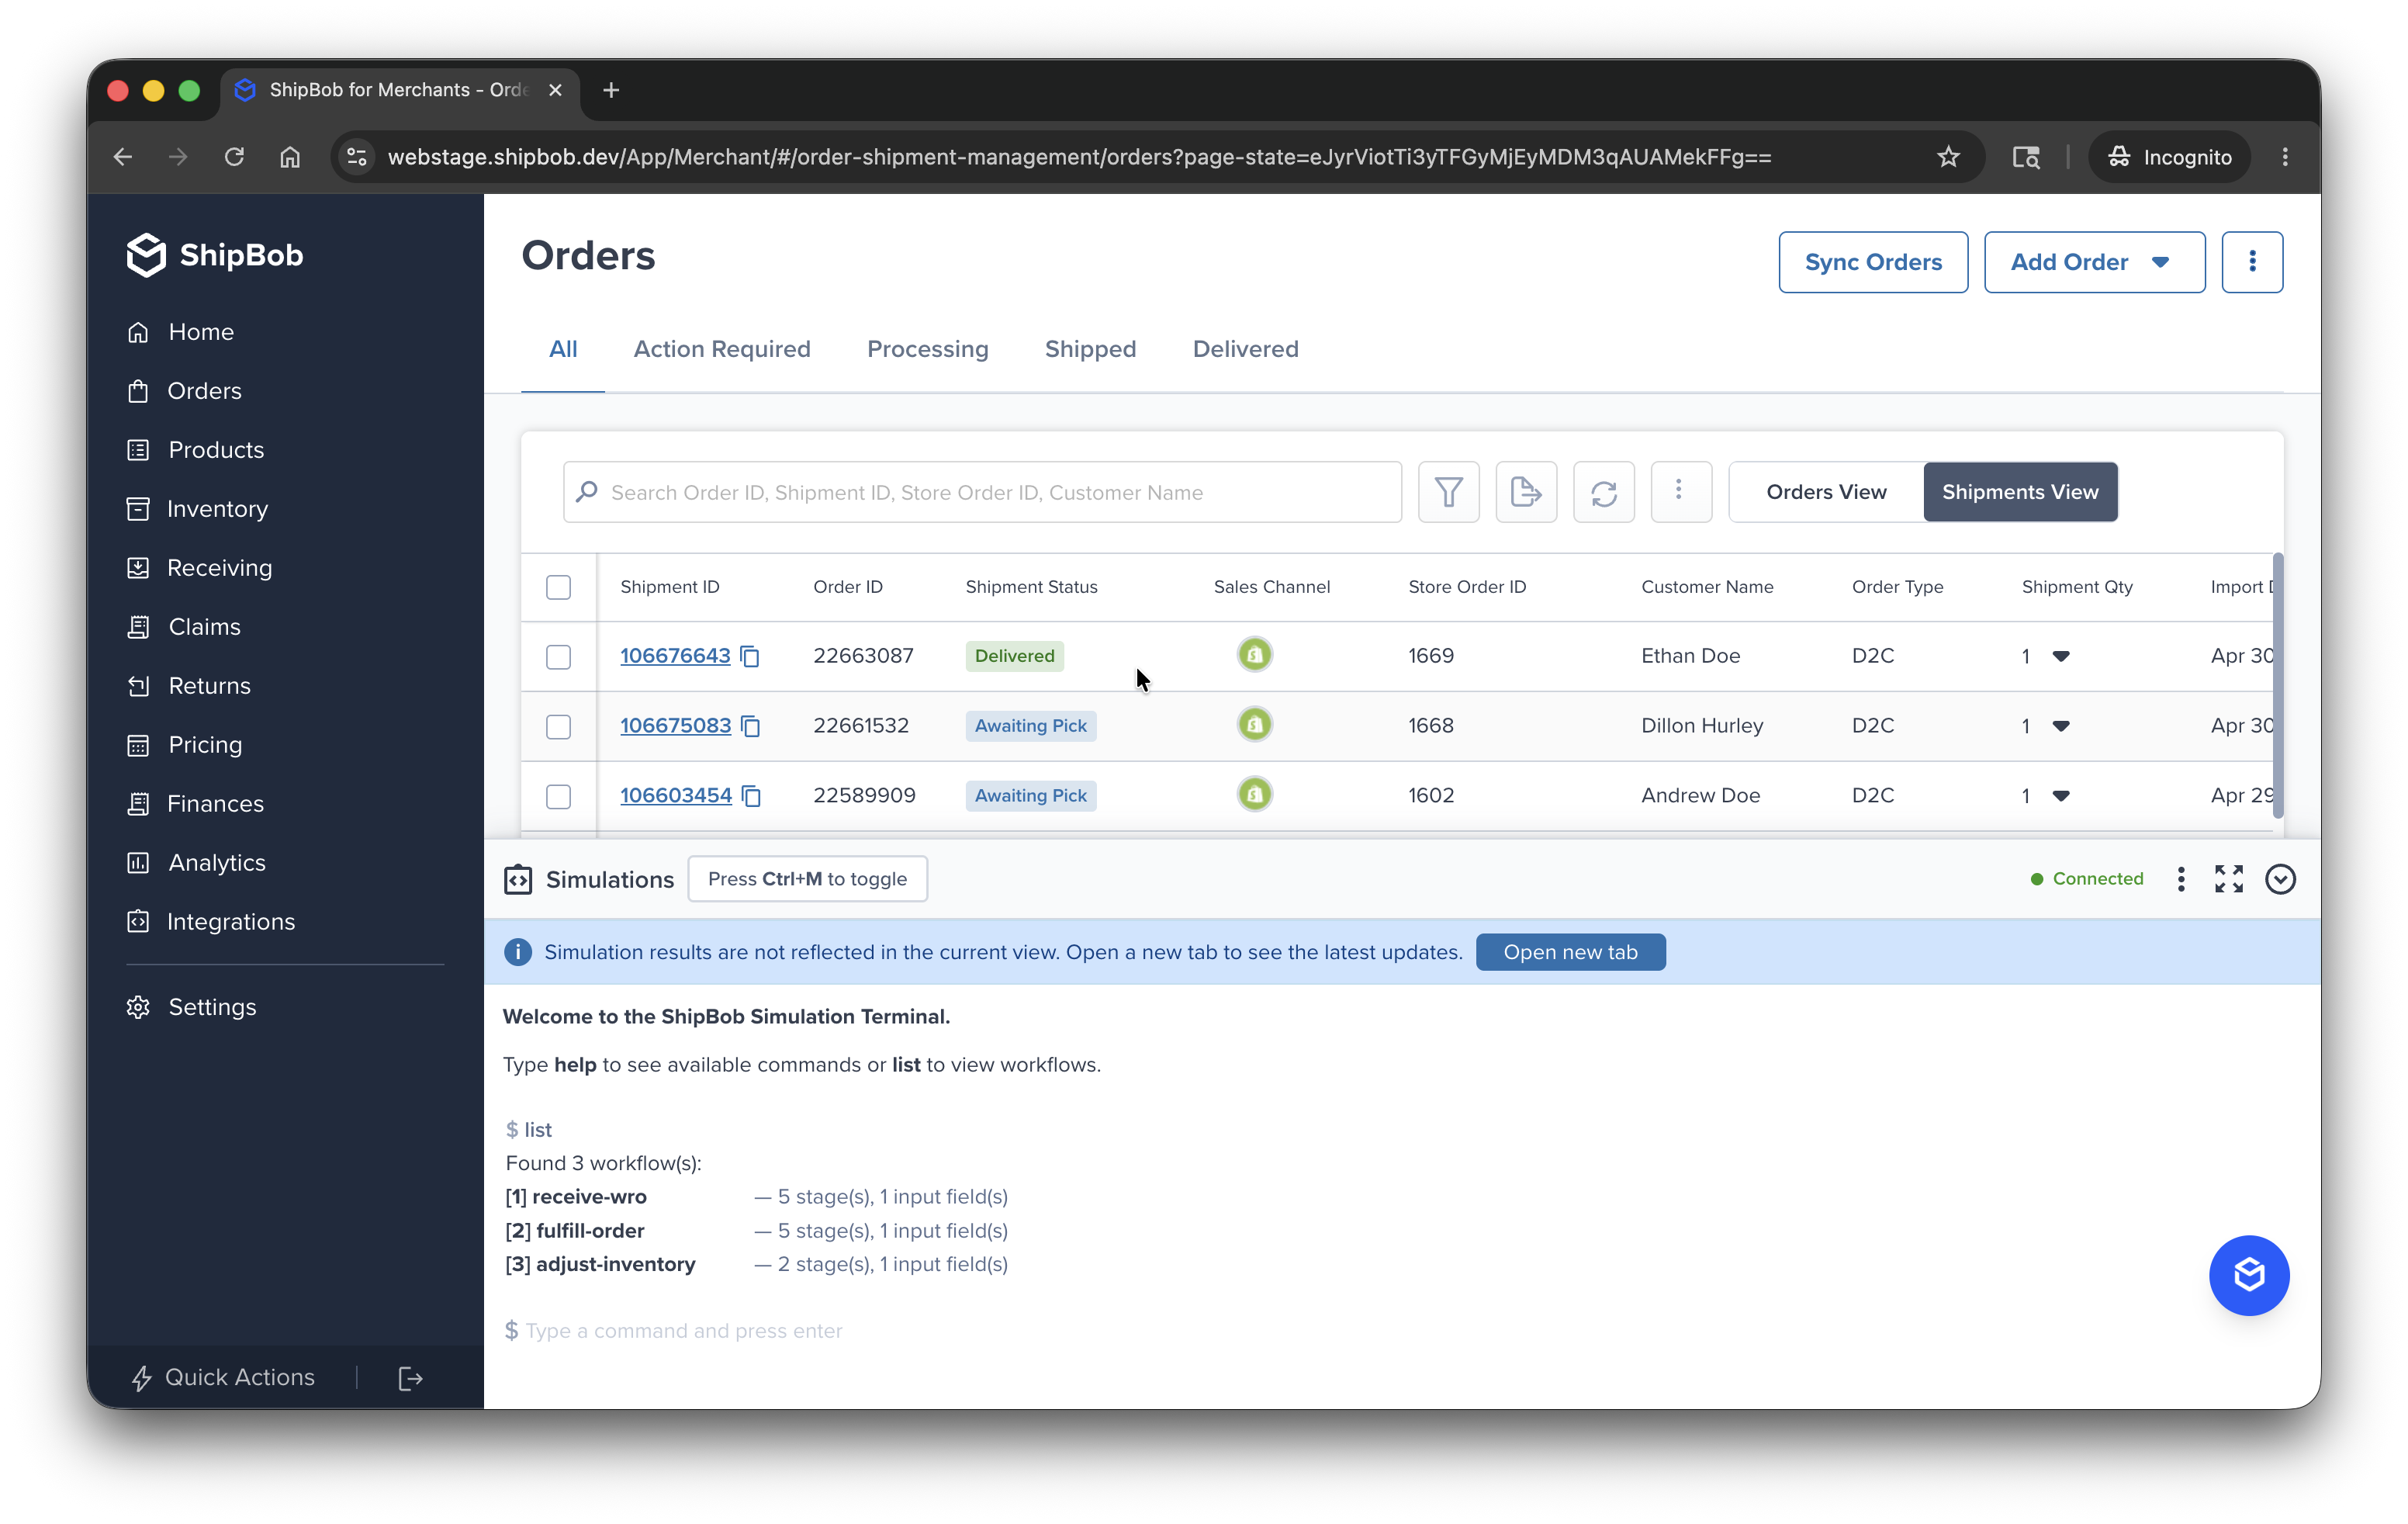Open the Chrome browser menu

click(2285, 157)
